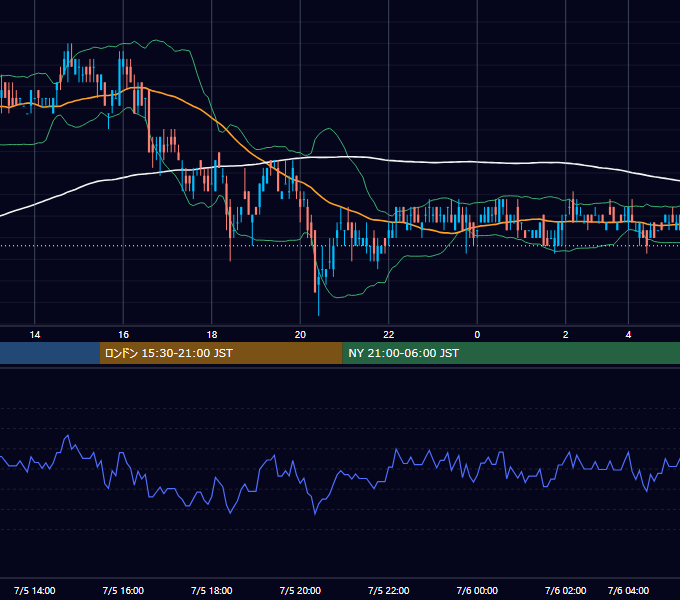Click the 7/6 02:00 date label
This screenshot has height=600, width=680.
point(566,590)
